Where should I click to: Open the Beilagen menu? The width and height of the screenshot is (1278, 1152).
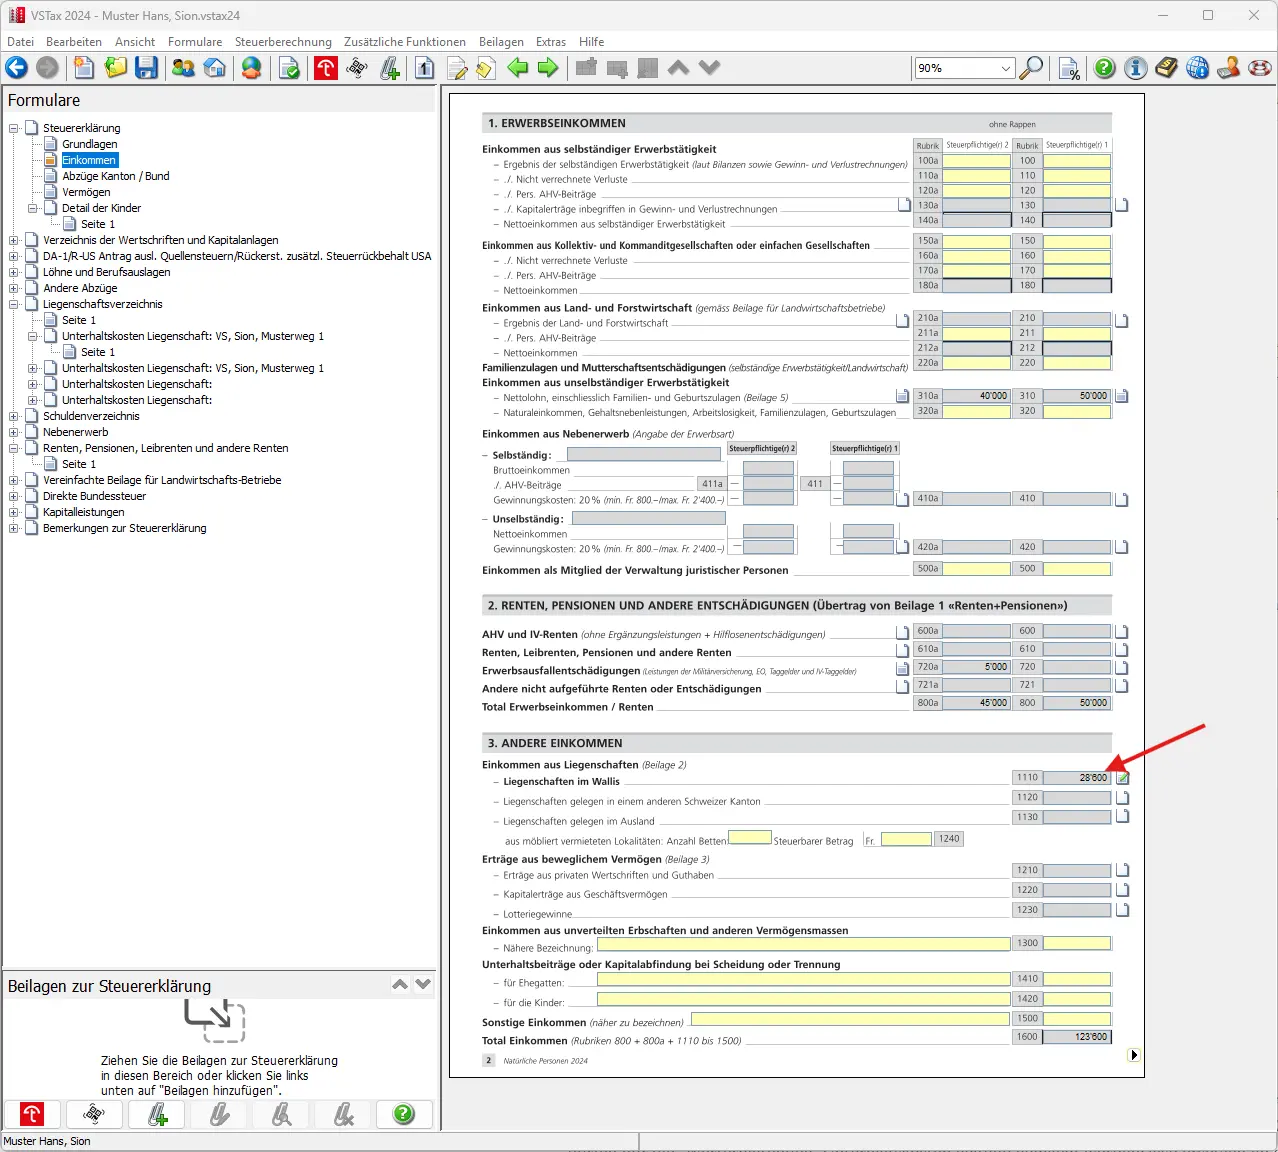pyautogui.click(x=501, y=42)
